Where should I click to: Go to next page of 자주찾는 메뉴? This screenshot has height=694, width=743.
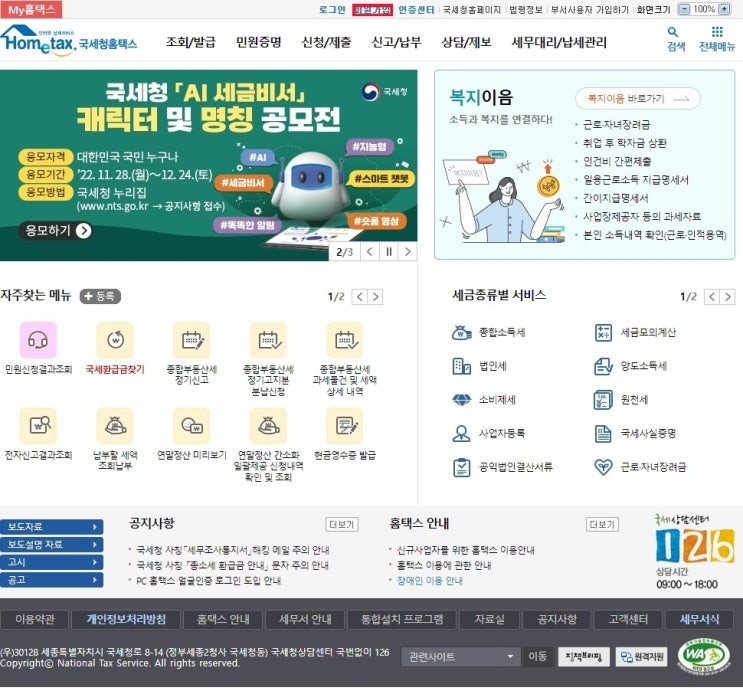[375, 297]
